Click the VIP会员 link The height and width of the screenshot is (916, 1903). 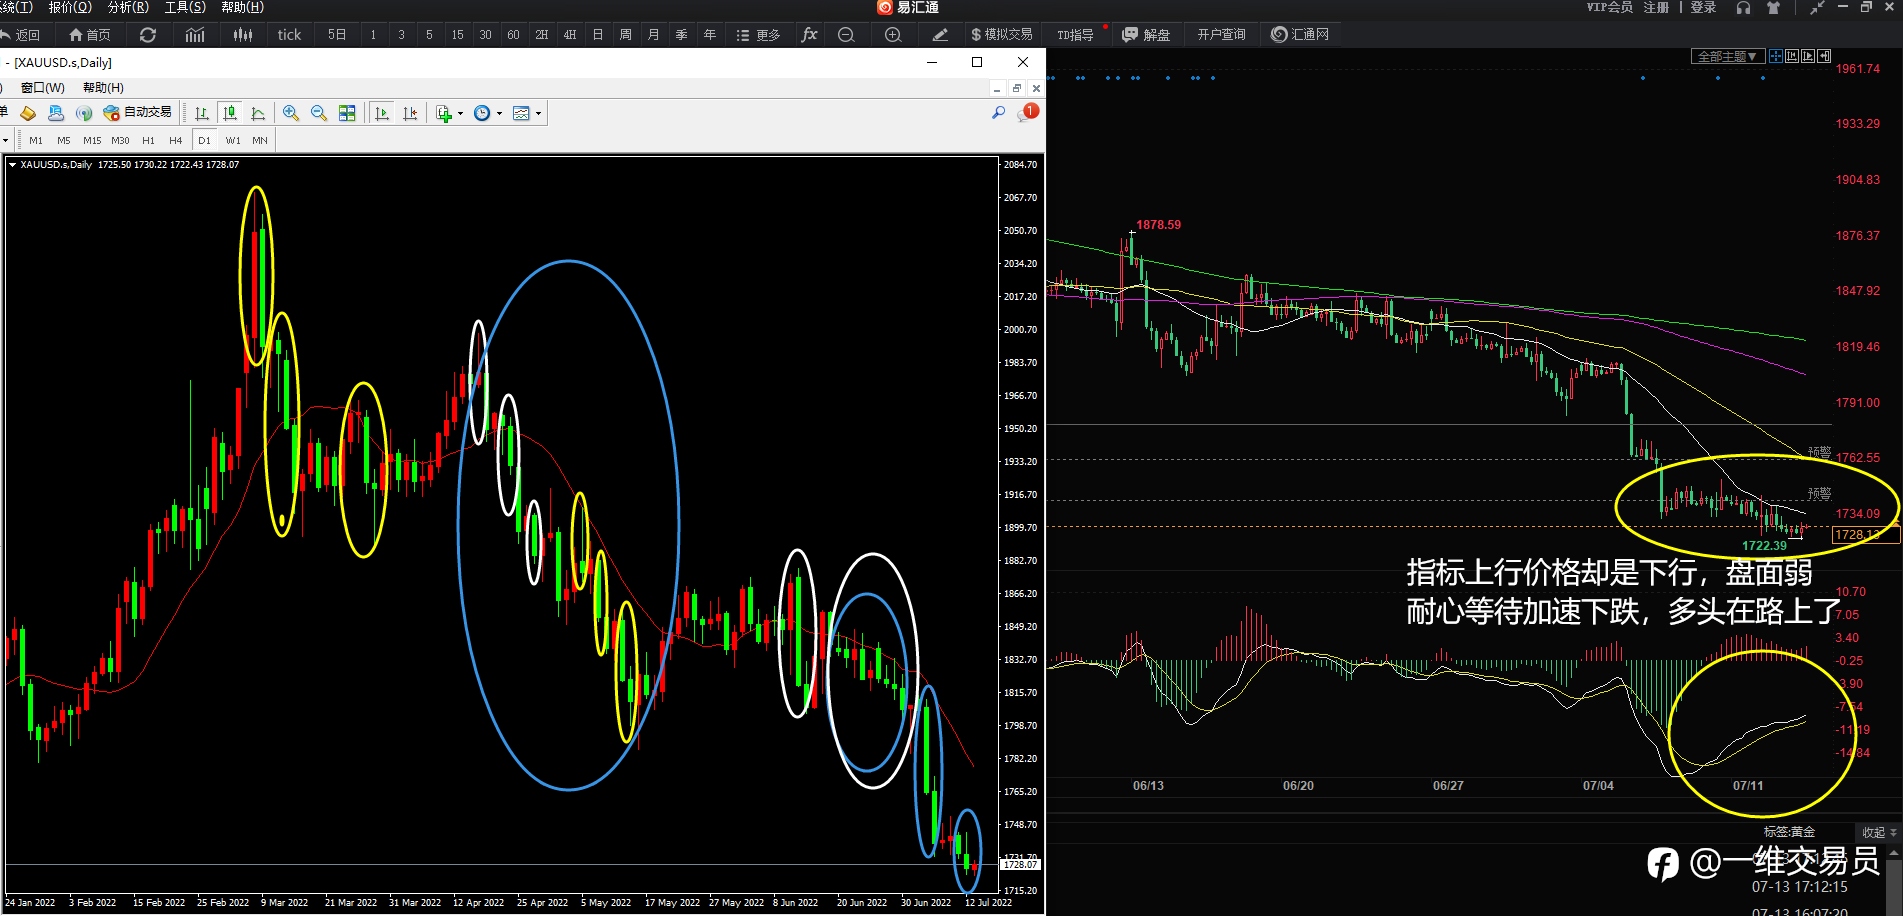(x=1609, y=8)
